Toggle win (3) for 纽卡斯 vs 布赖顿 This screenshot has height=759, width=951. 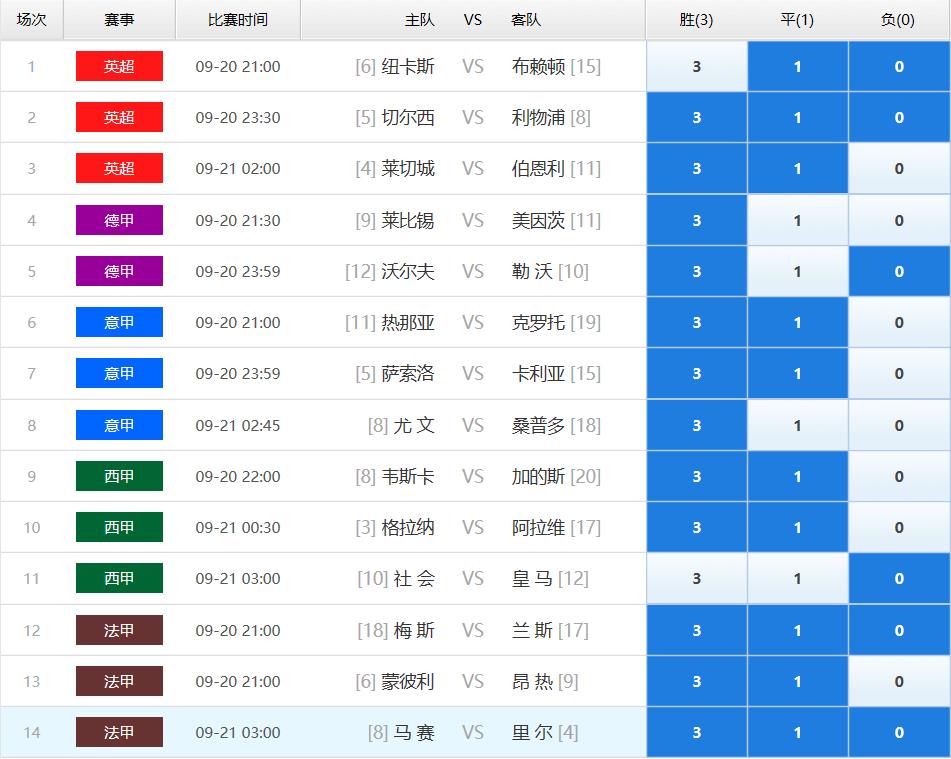click(696, 66)
